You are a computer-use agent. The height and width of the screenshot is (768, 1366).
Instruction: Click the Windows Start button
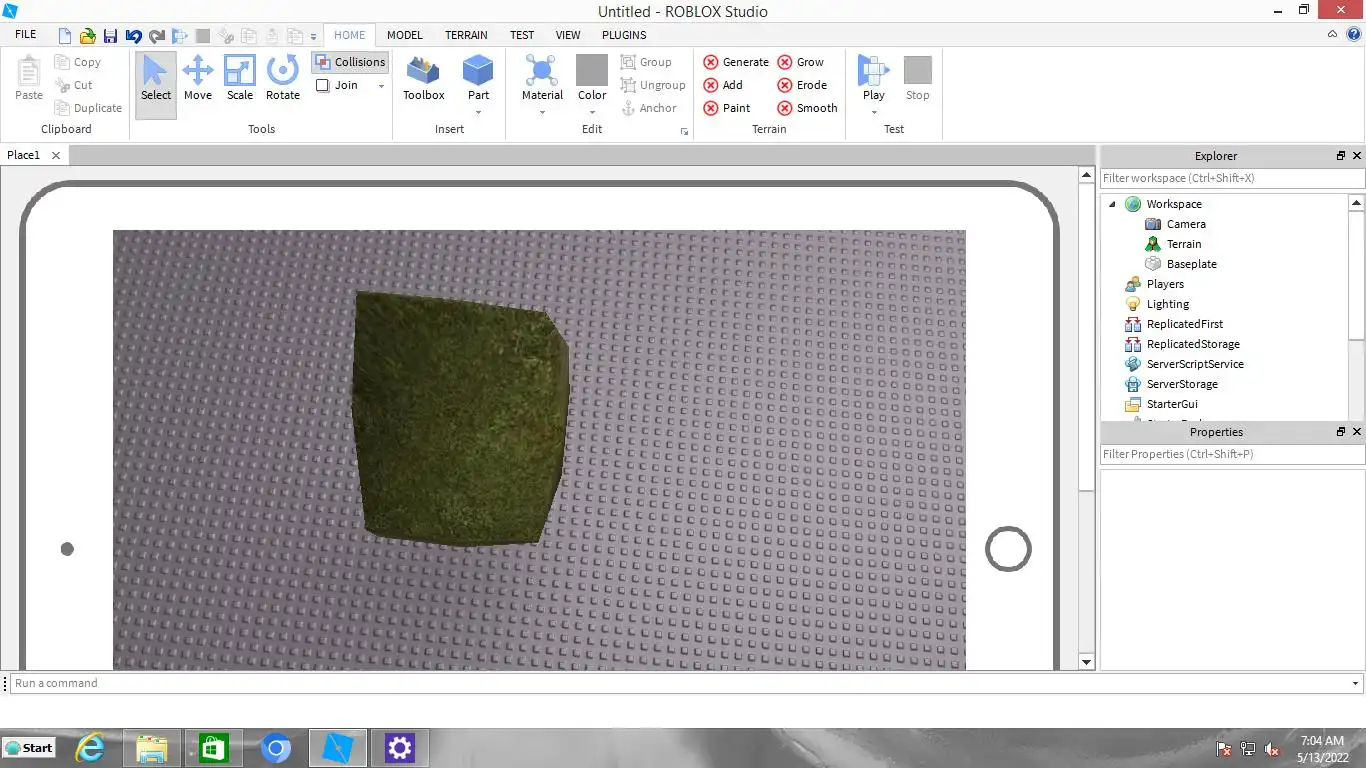point(29,748)
